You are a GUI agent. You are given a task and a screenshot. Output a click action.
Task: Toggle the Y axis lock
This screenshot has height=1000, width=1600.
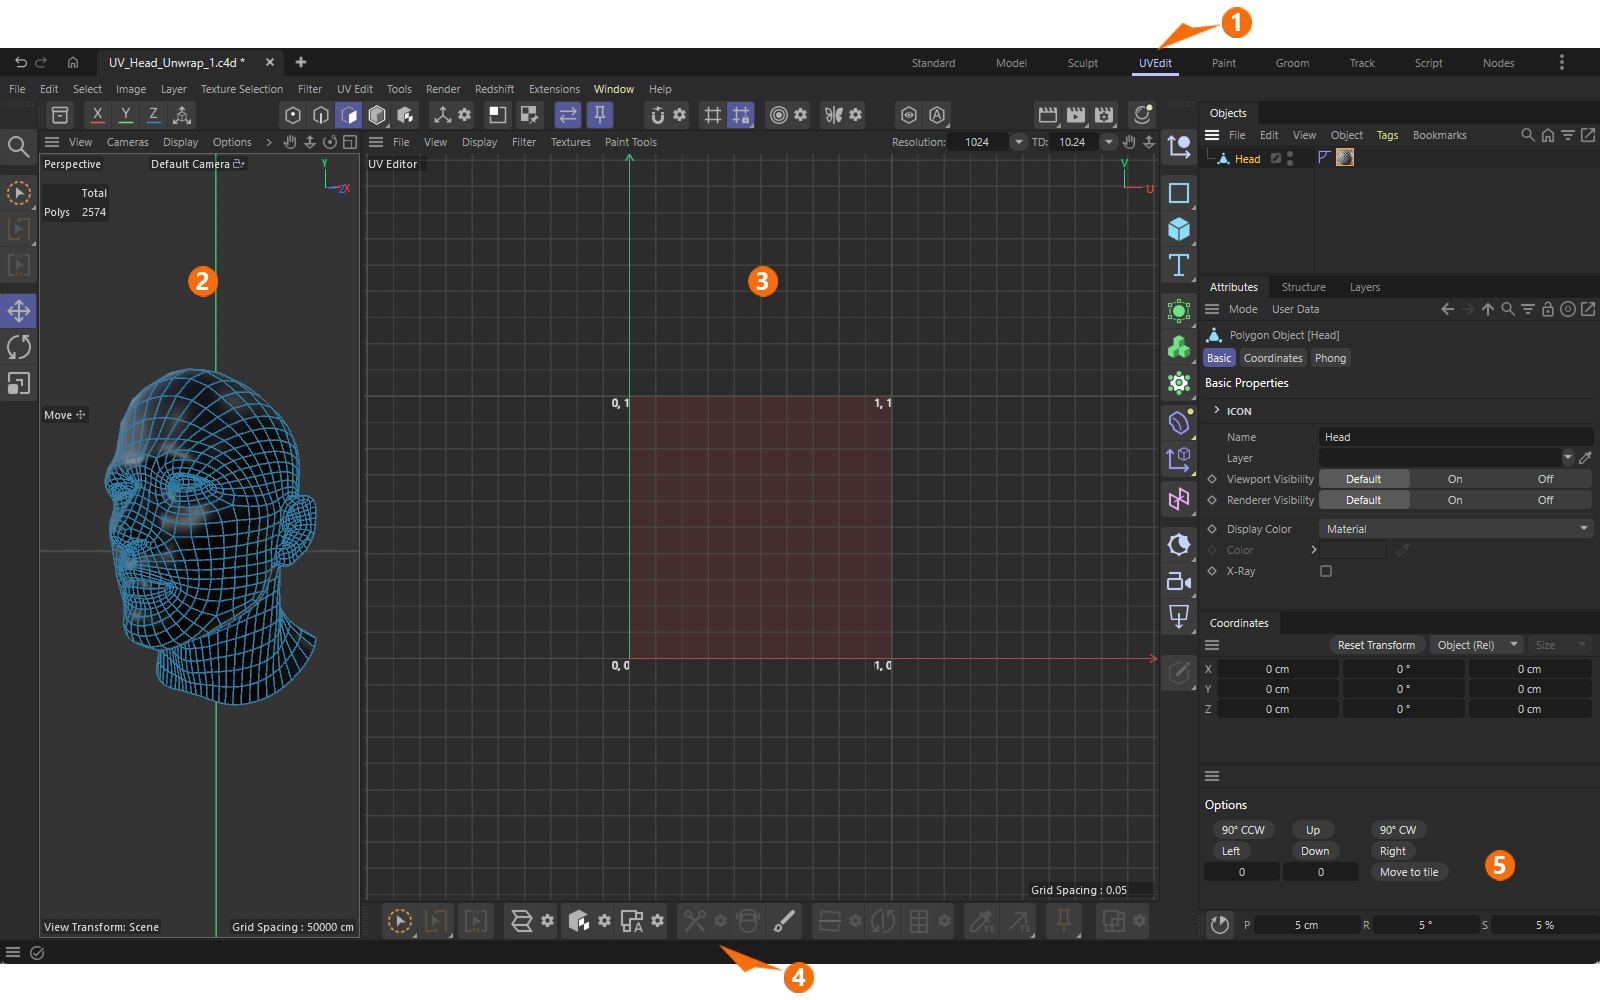click(x=125, y=115)
